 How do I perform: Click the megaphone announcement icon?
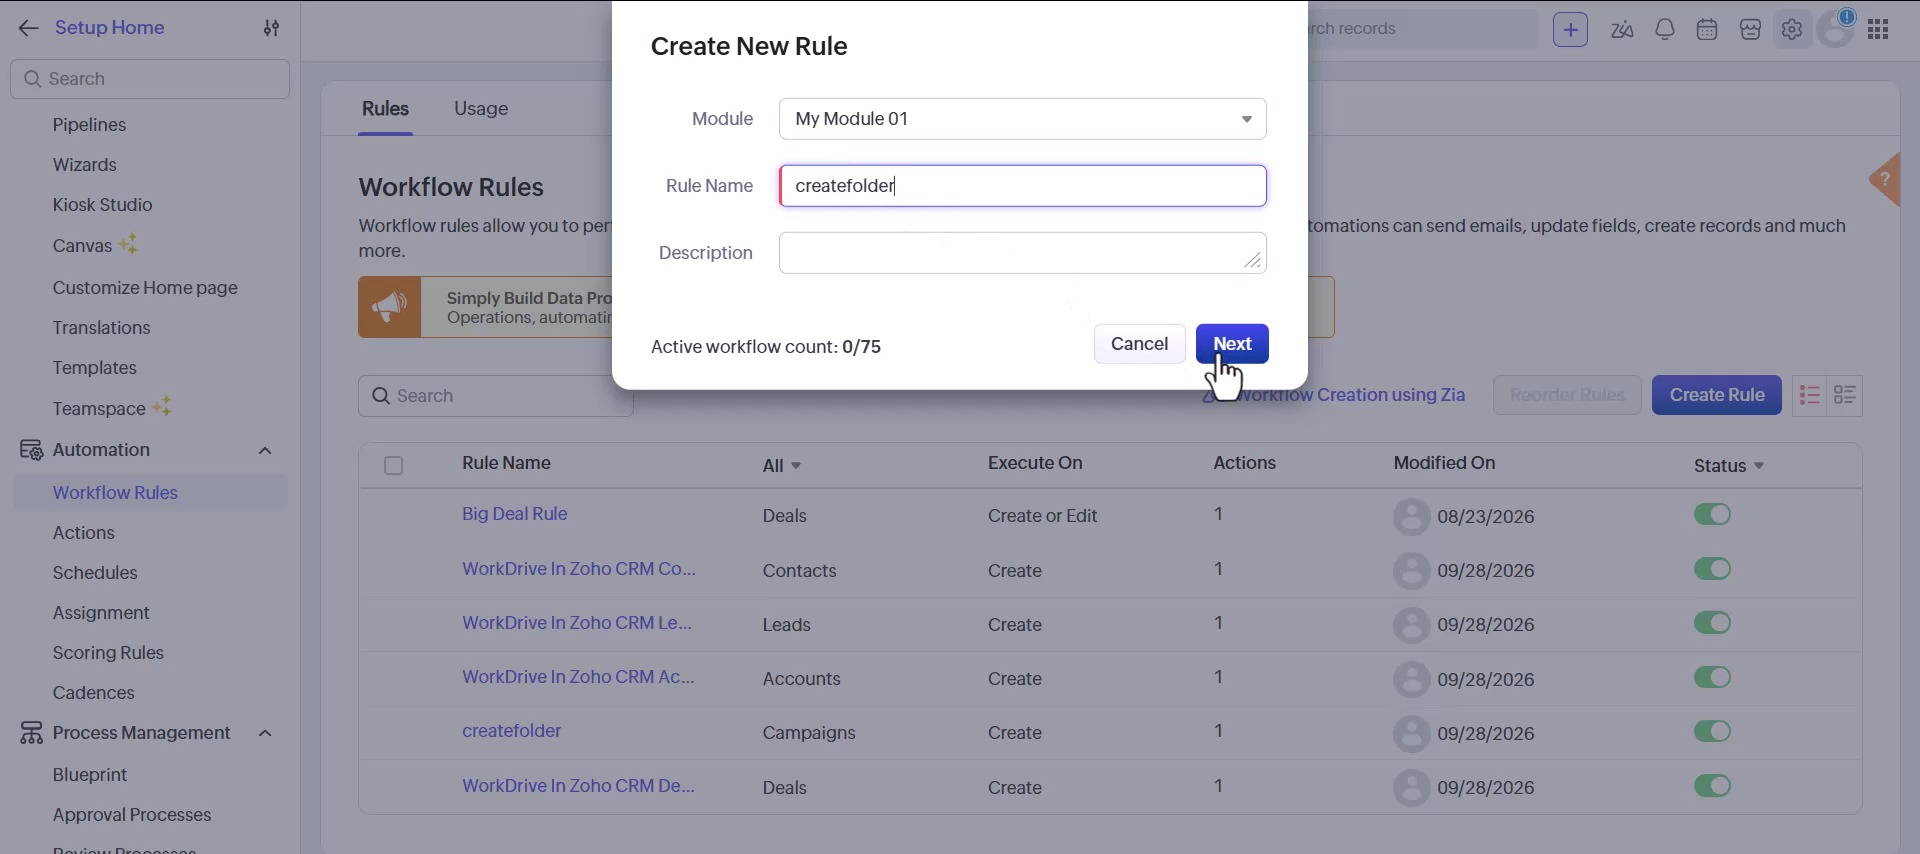pos(390,307)
